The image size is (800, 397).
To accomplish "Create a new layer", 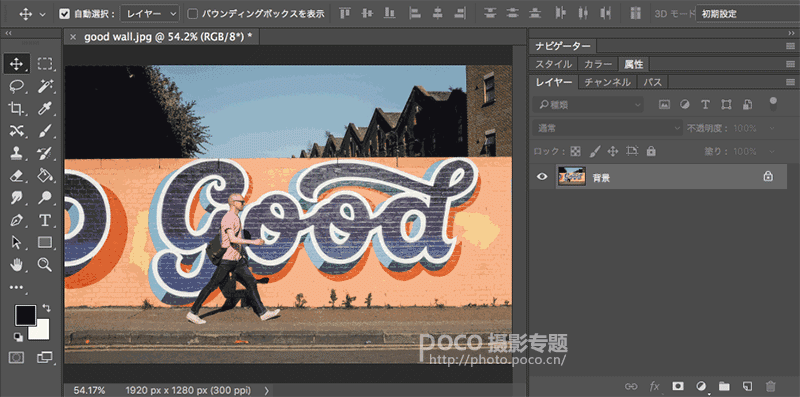I will tap(747, 386).
